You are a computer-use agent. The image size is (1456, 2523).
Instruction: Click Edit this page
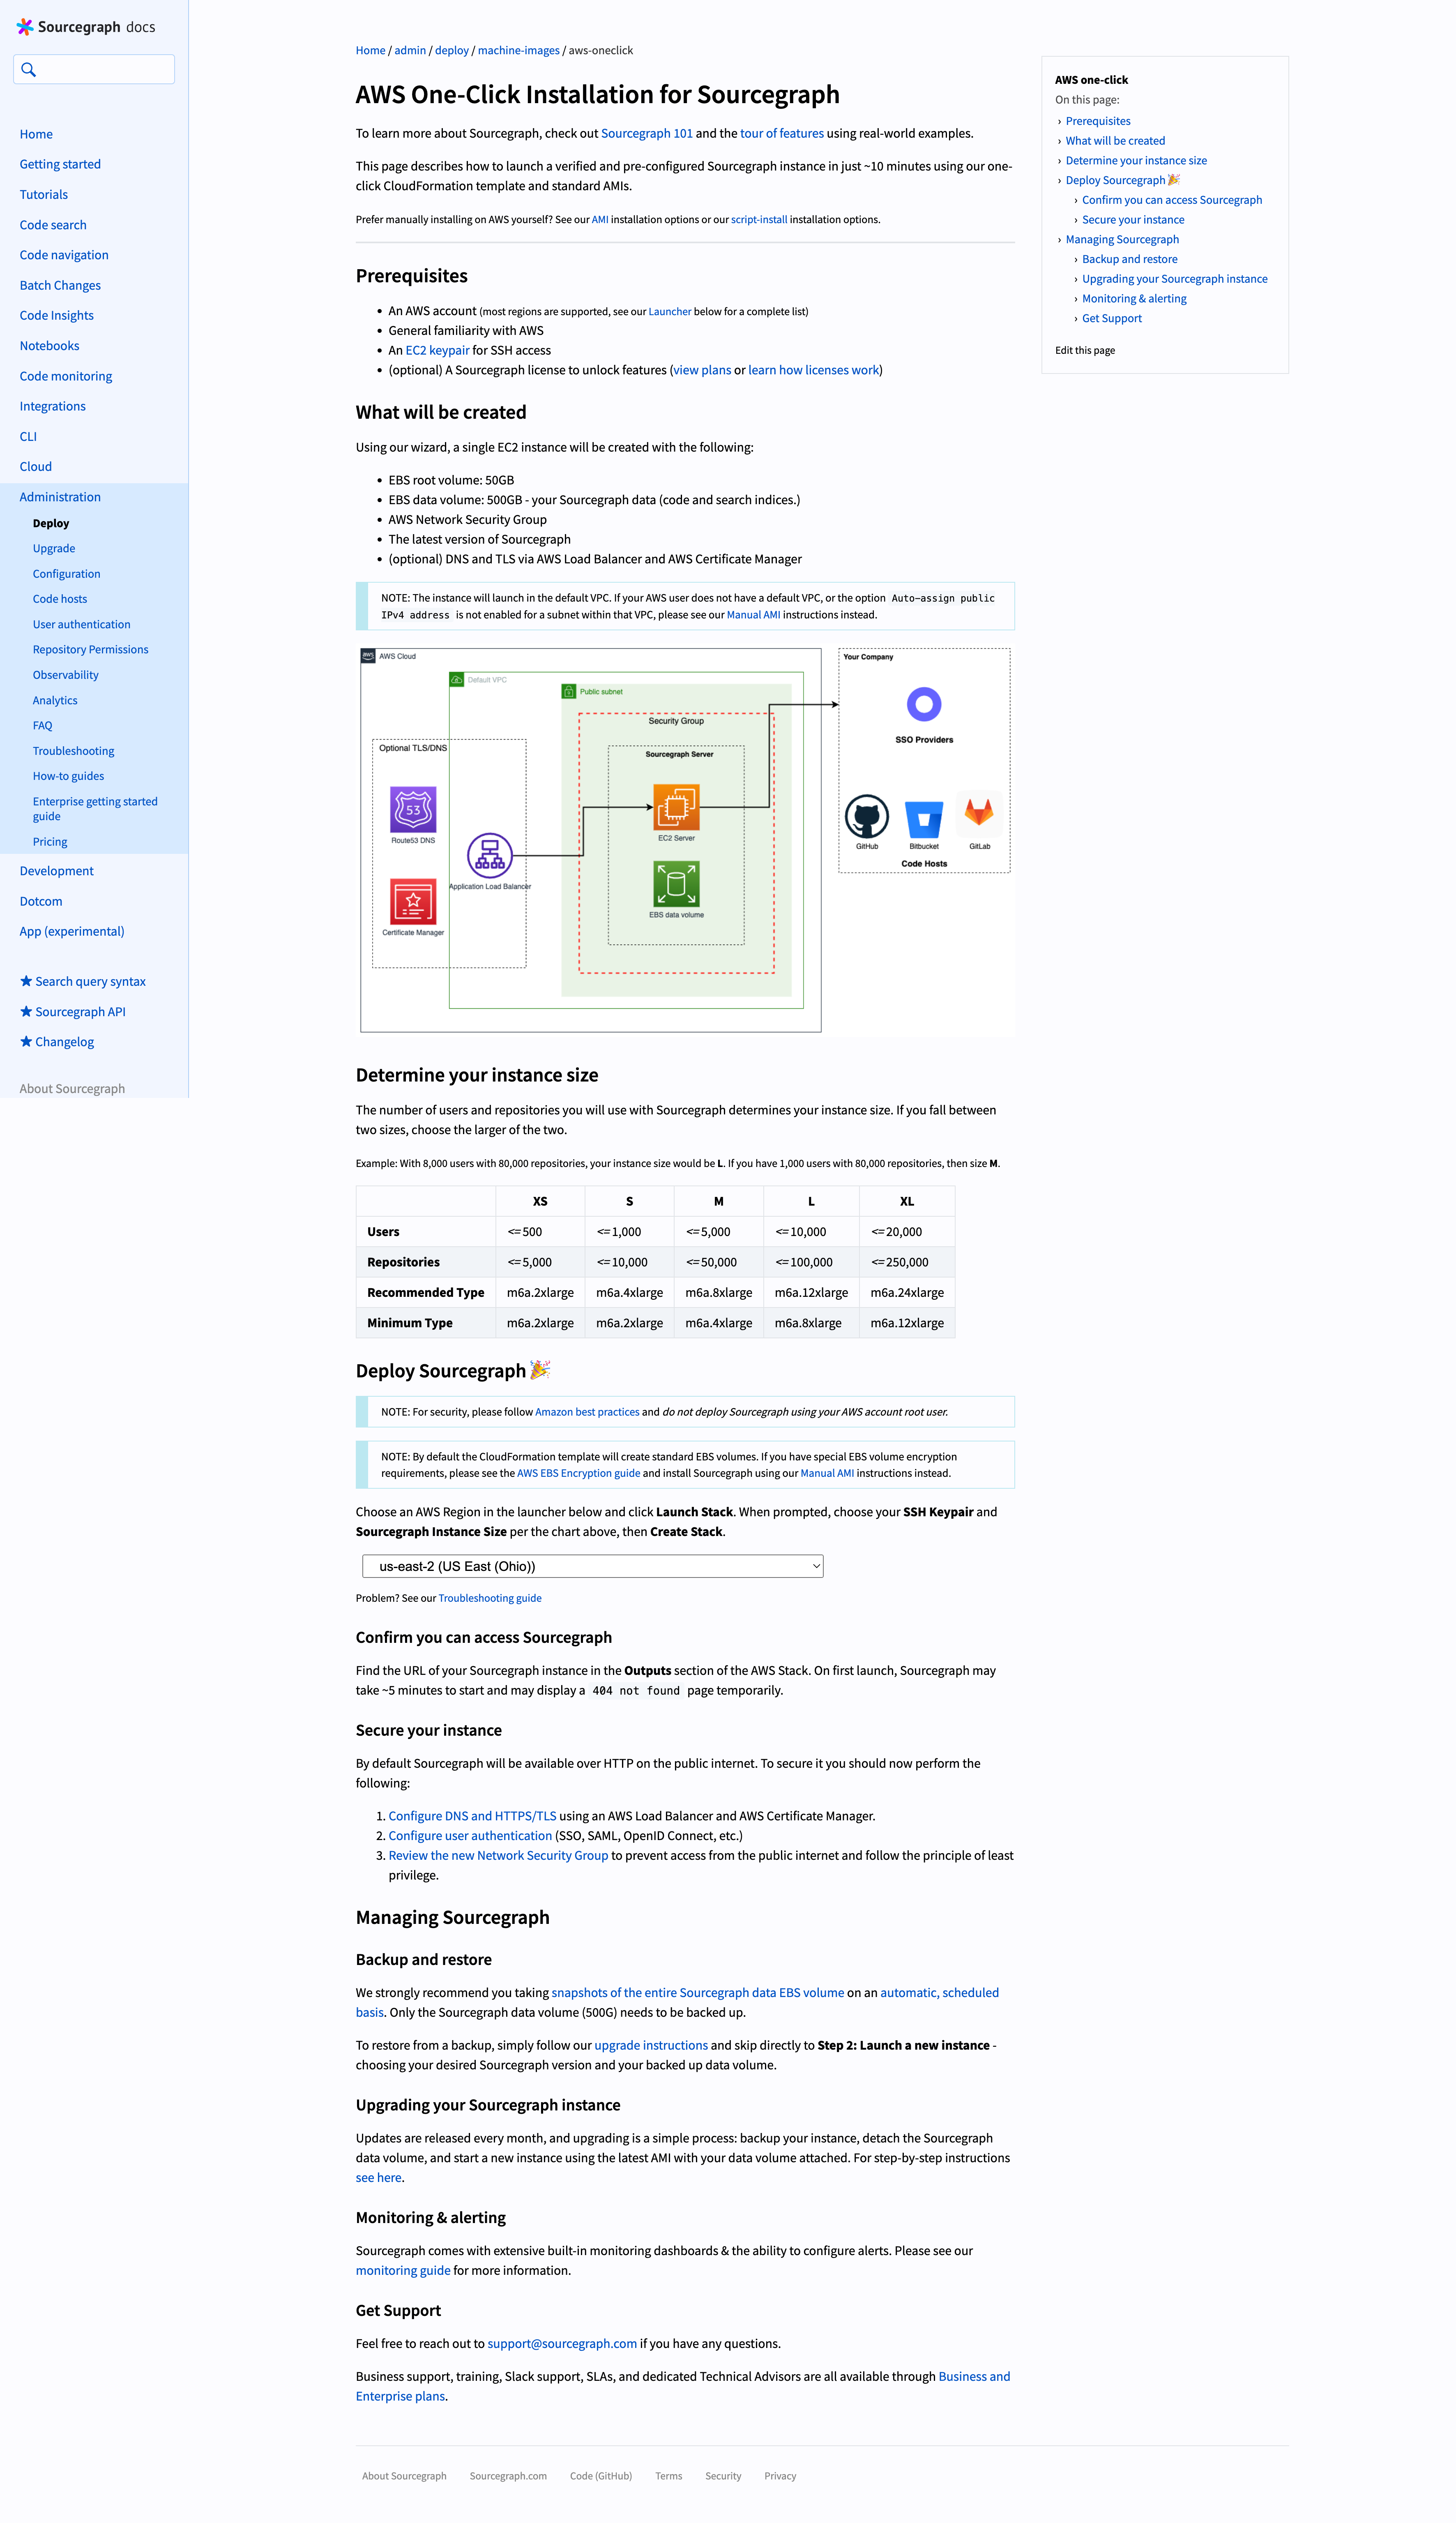pyautogui.click(x=1084, y=350)
